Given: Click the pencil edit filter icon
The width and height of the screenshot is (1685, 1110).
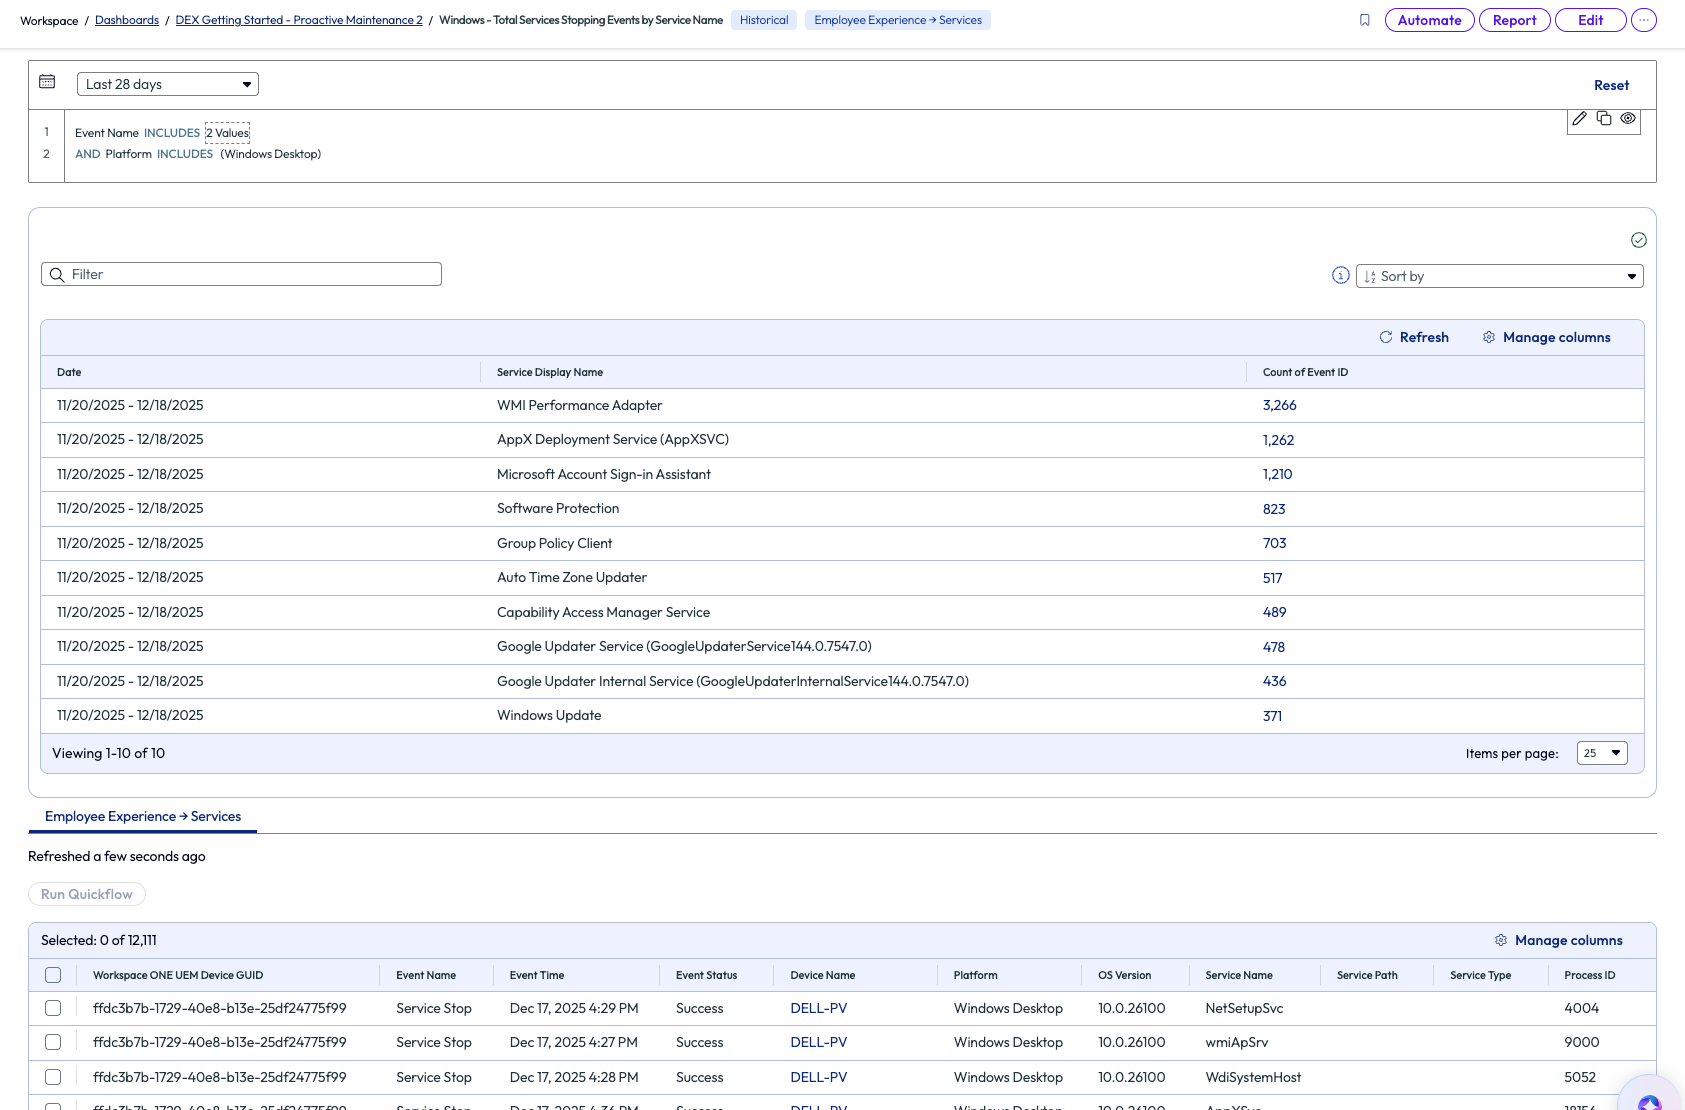Looking at the screenshot, I should pyautogui.click(x=1579, y=118).
